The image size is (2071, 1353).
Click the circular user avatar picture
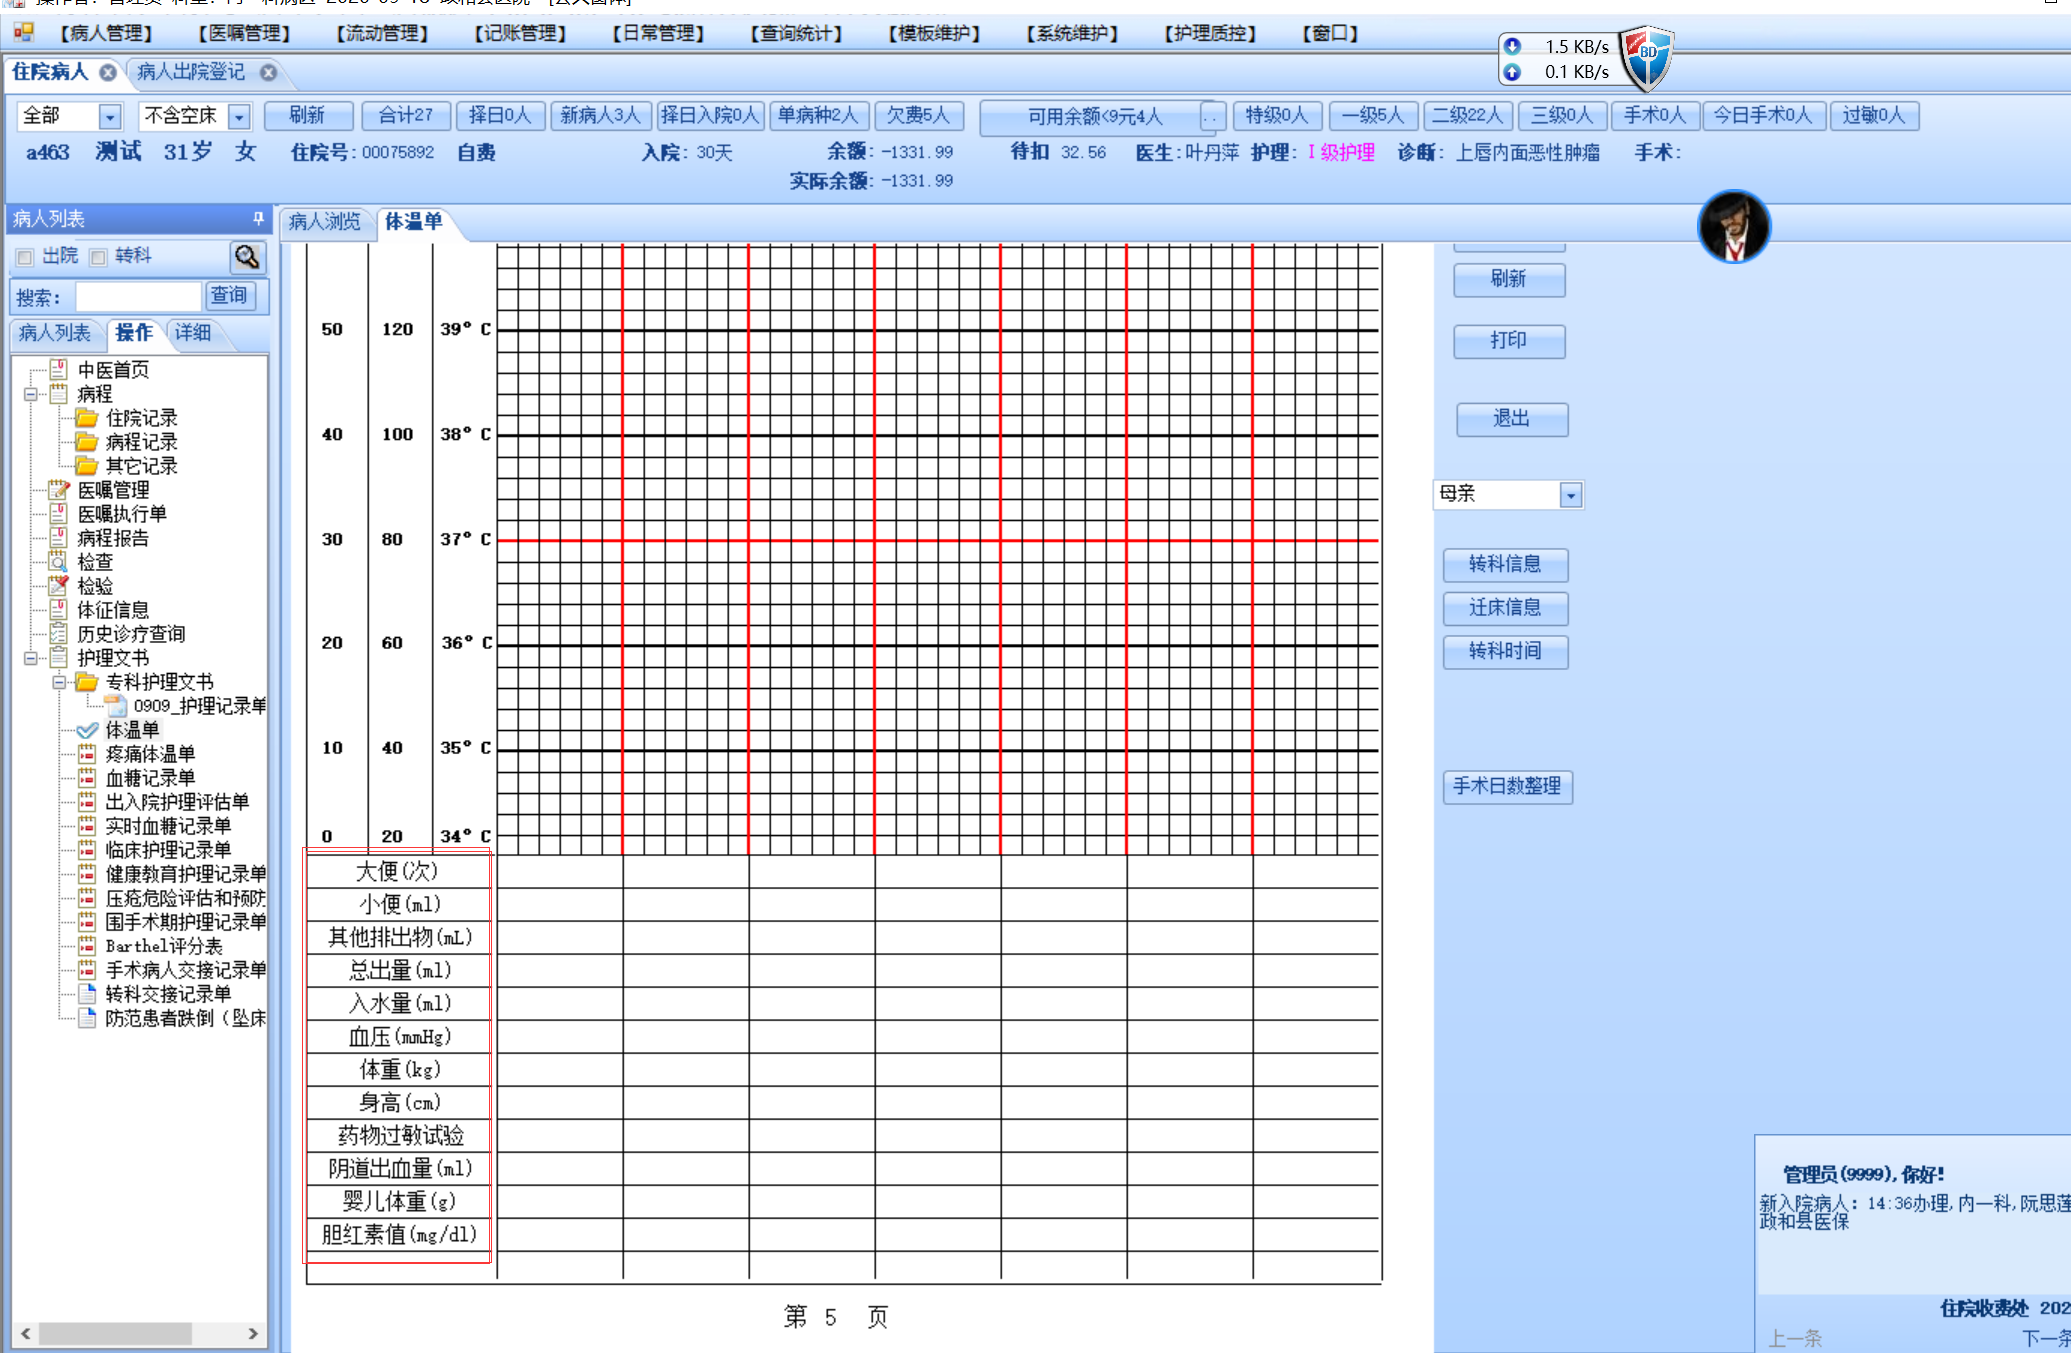point(1733,227)
